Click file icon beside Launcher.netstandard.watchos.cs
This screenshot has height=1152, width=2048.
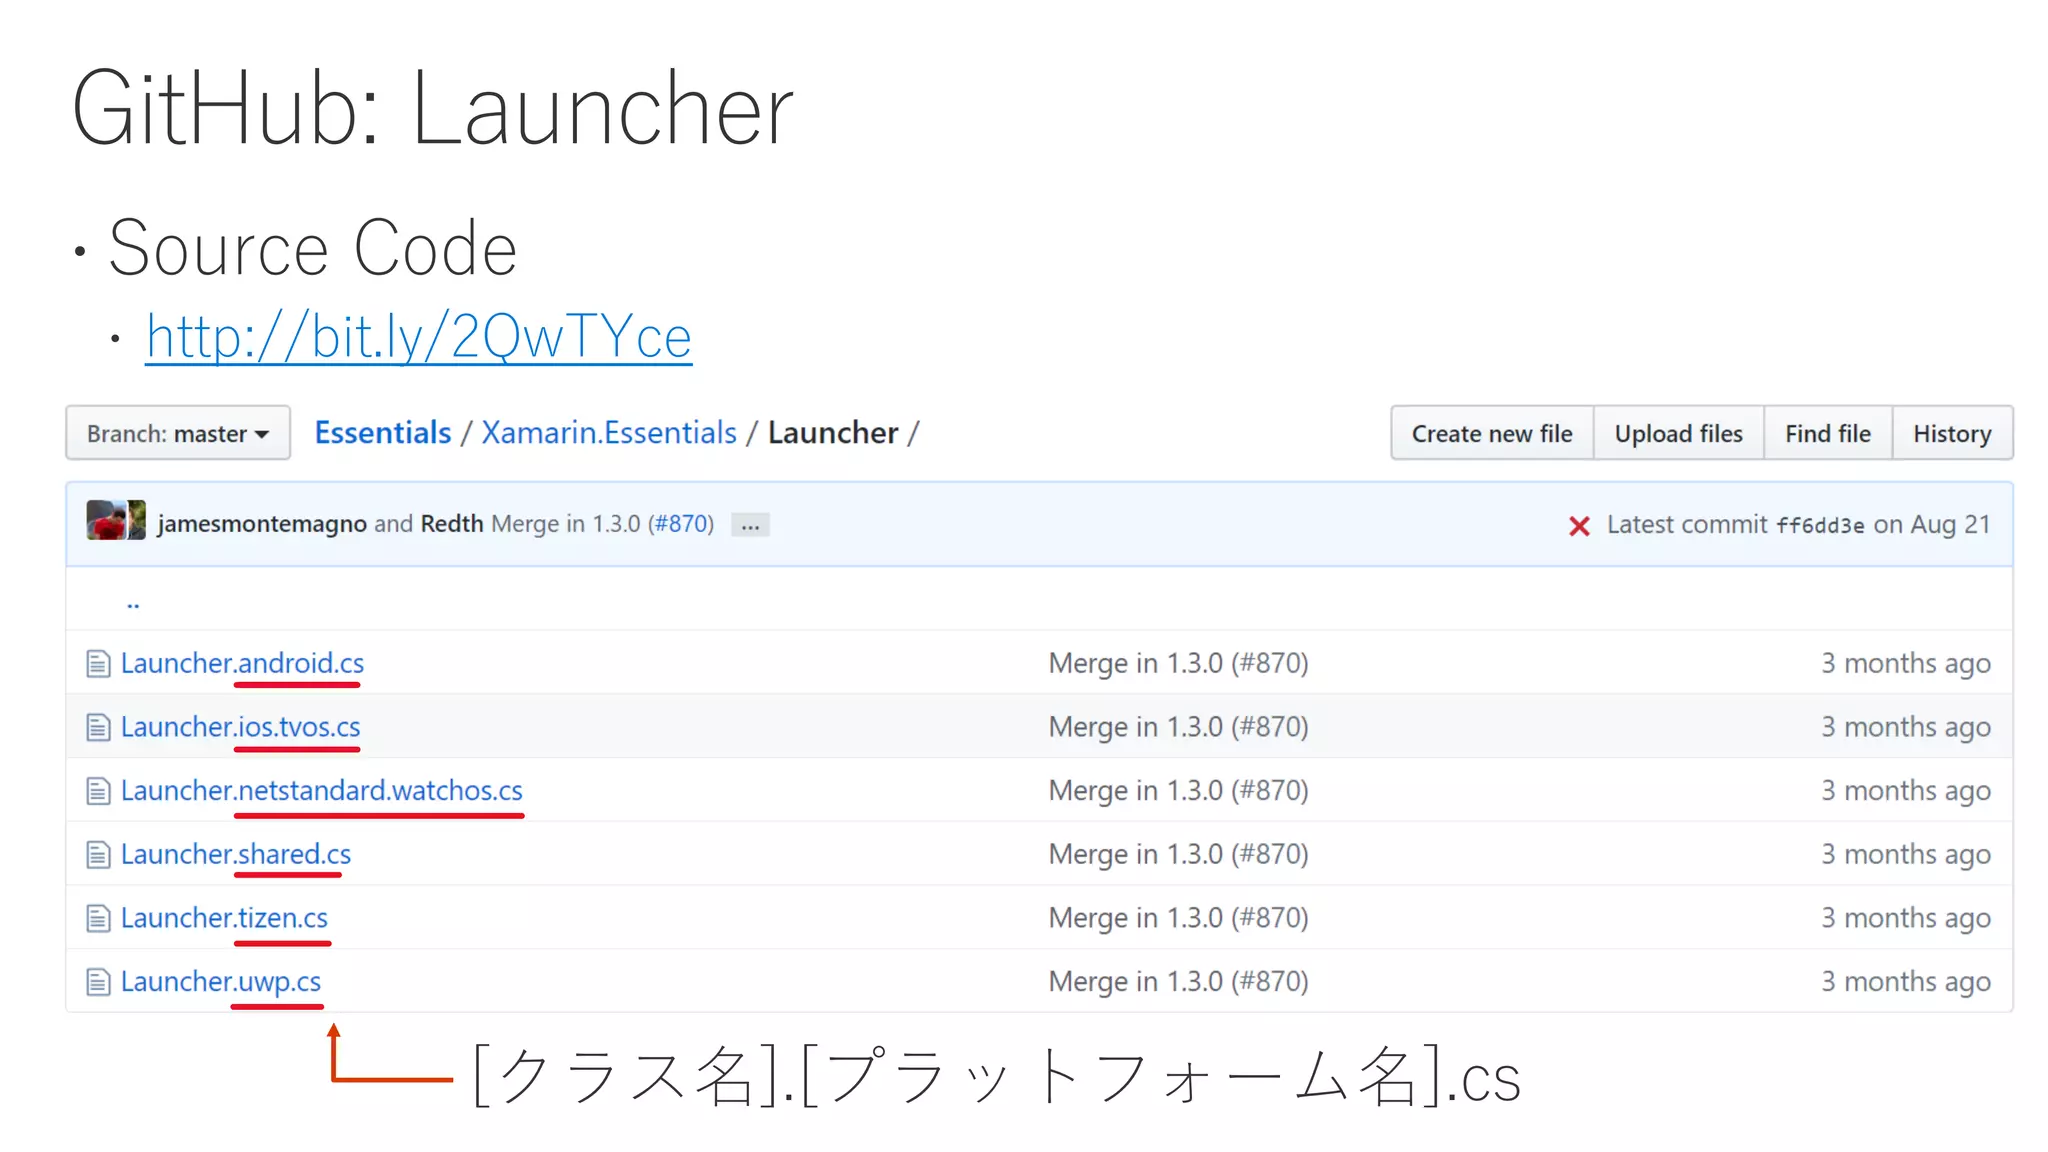[x=98, y=791]
